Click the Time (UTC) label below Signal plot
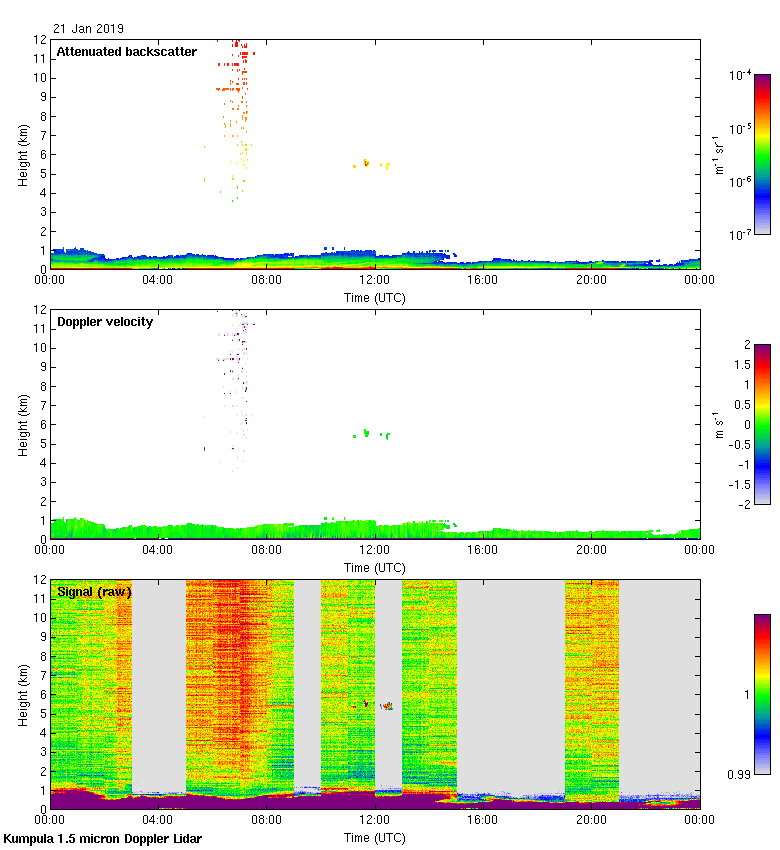This screenshot has height=850, width=780. 375,837
